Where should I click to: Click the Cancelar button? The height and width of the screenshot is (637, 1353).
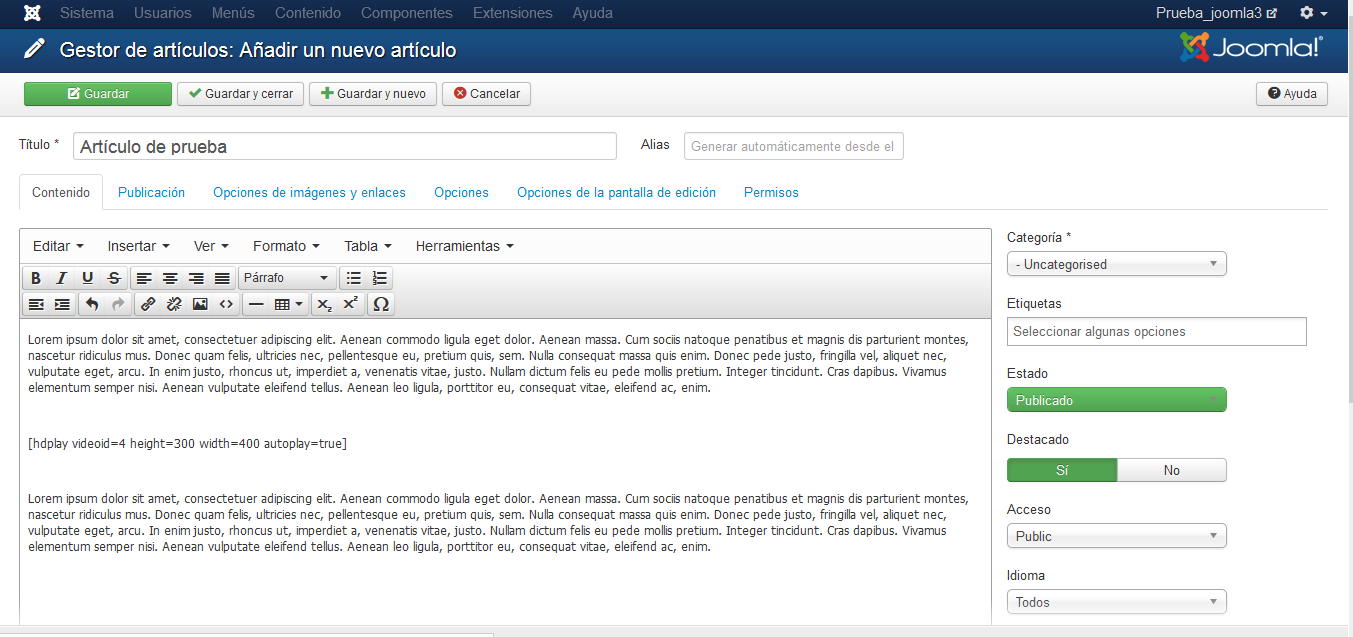pyautogui.click(x=486, y=94)
